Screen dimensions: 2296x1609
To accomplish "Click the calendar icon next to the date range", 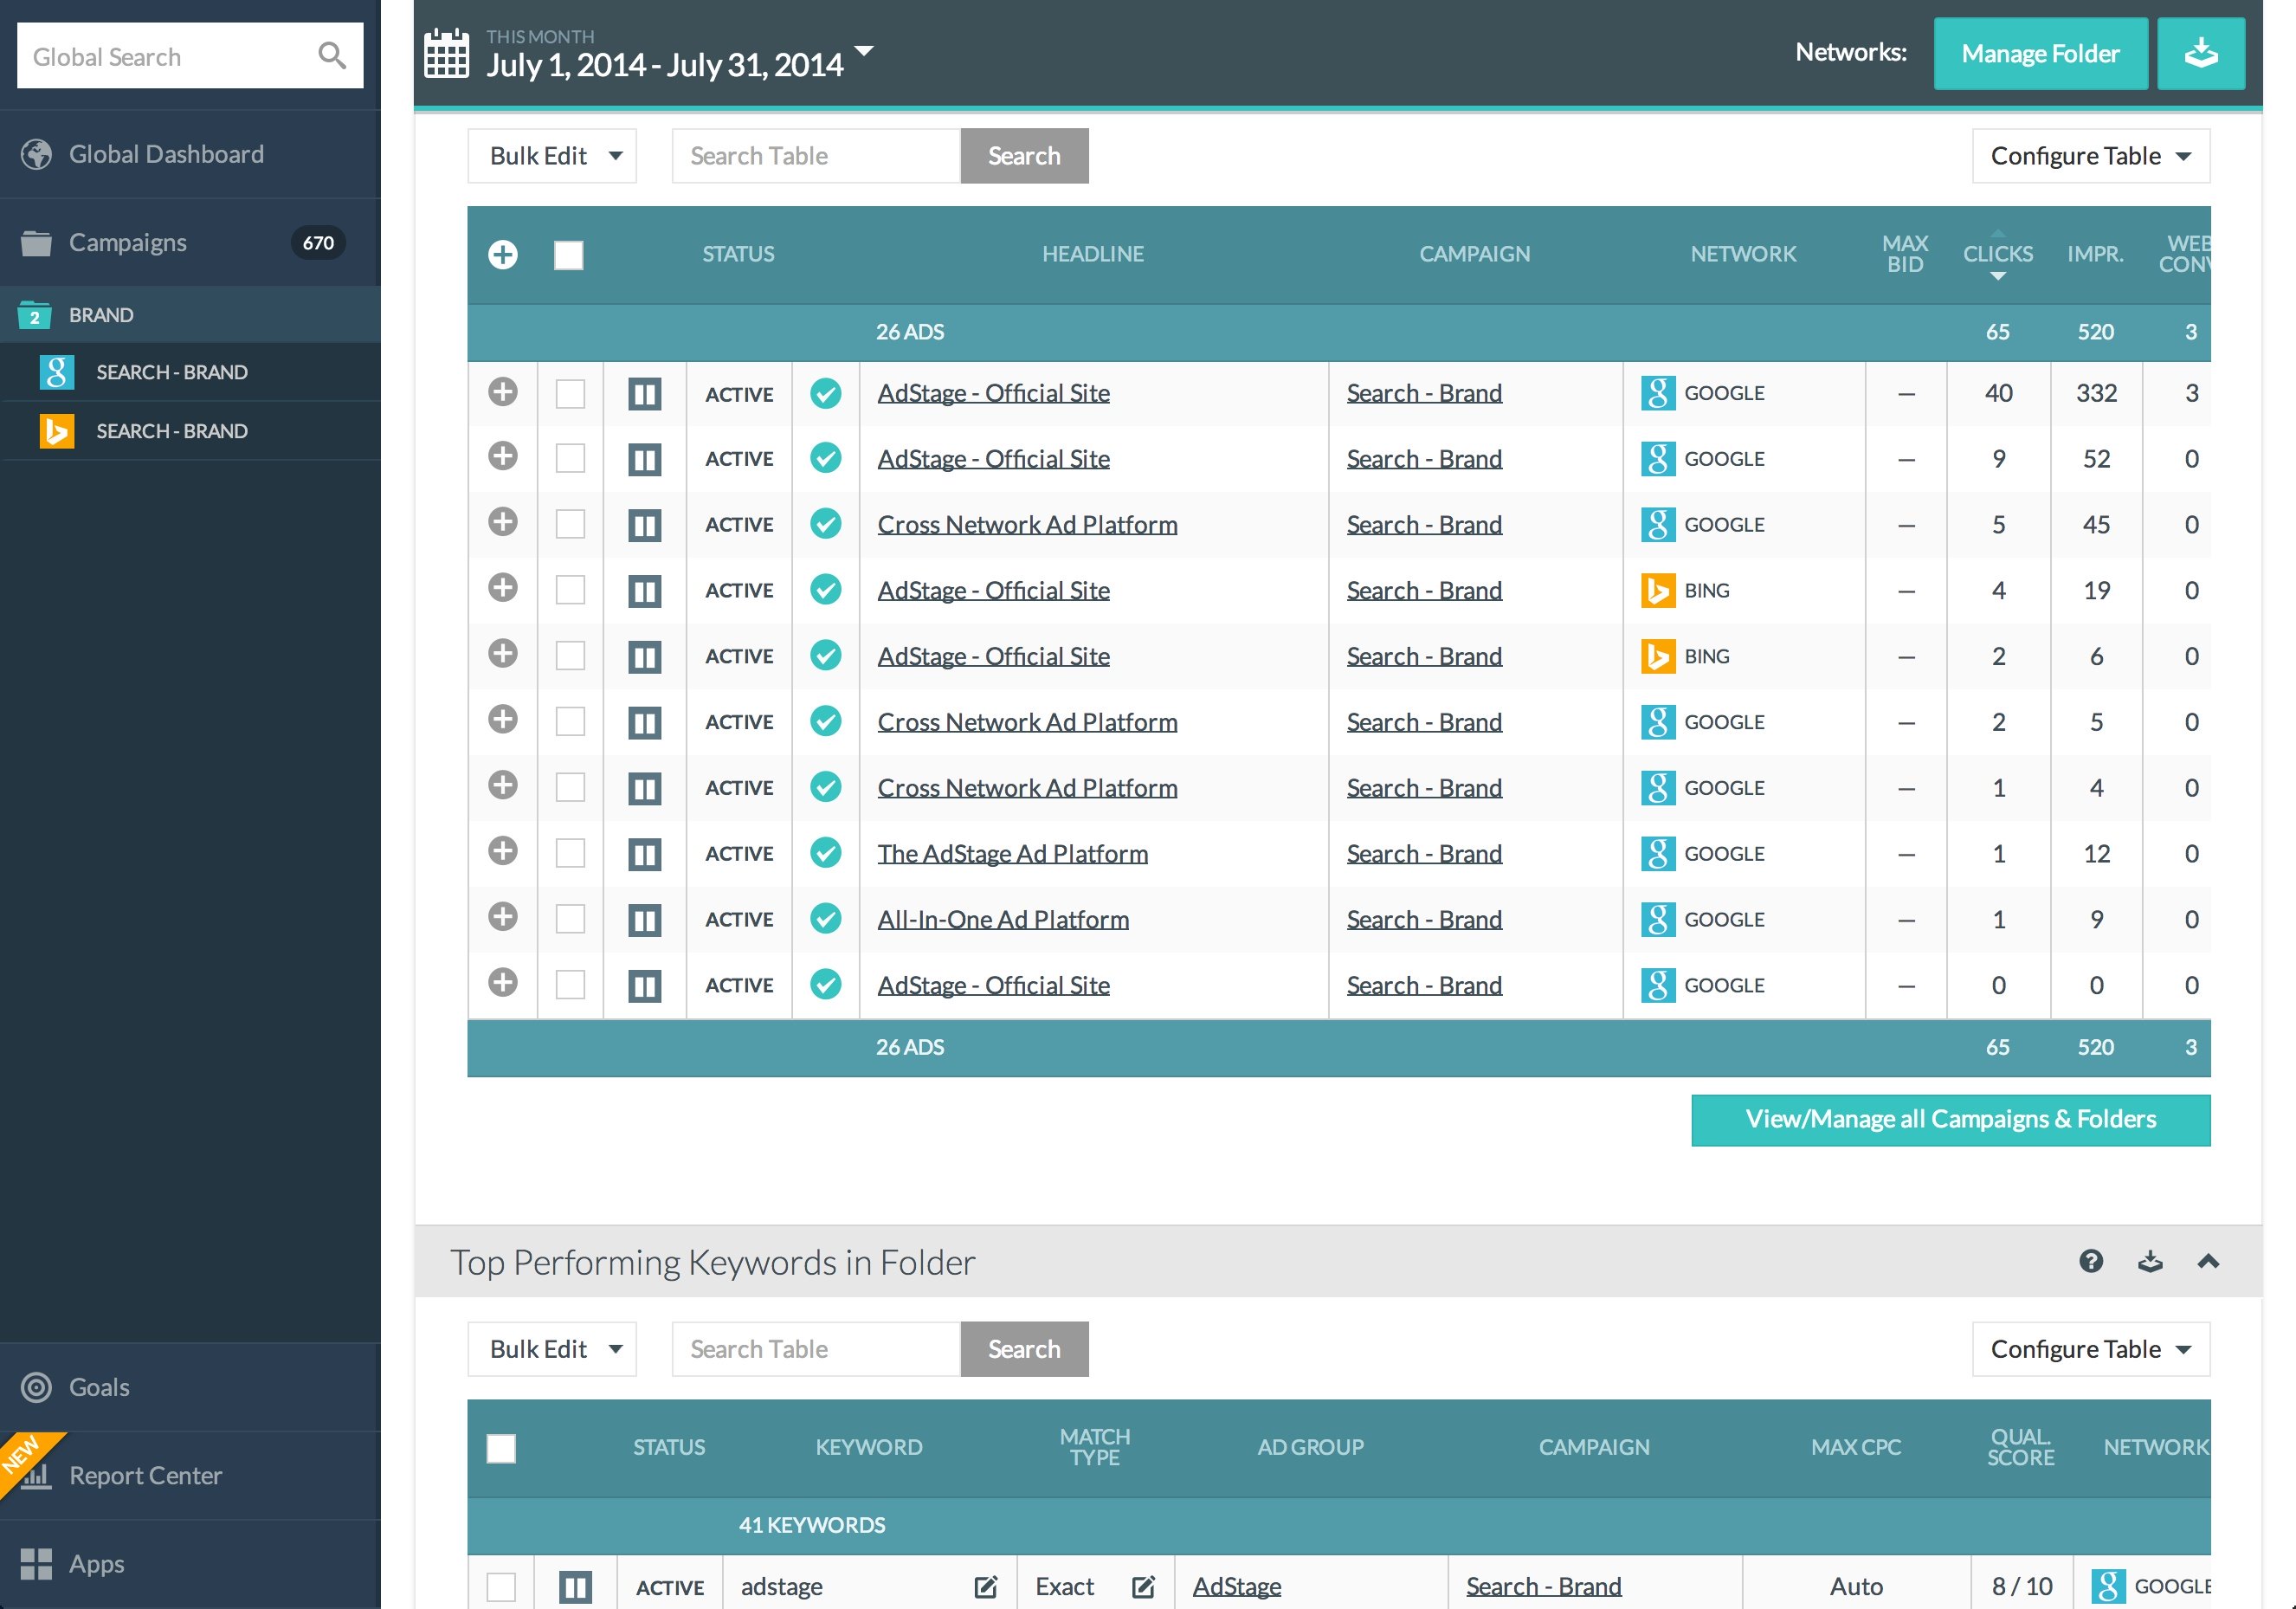I will coord(446,54).
